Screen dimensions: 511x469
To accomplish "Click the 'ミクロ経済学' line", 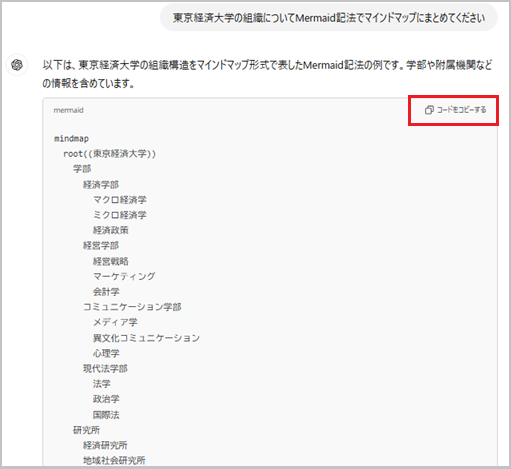I will pos(120,215).
